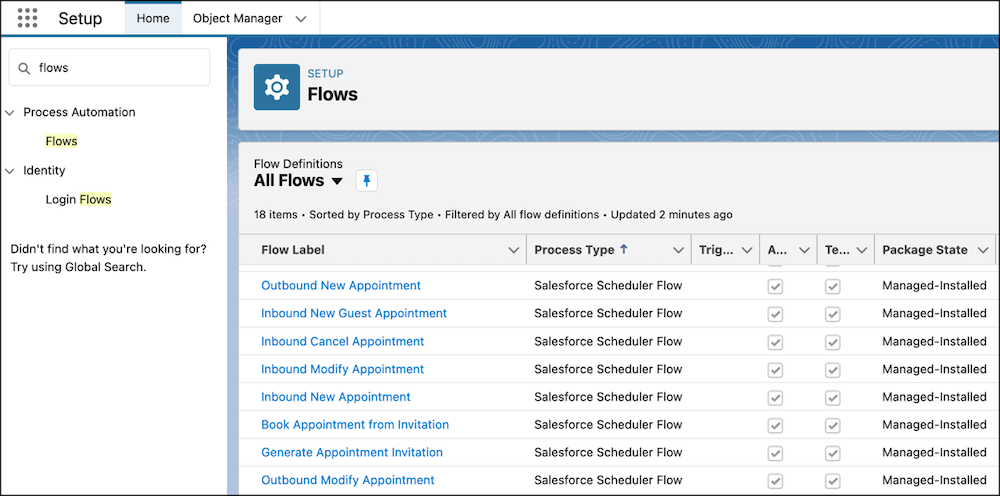1000x496 pixels.
Task: Open the Trig... column menu chevron
Action: (x=747, y=251)
